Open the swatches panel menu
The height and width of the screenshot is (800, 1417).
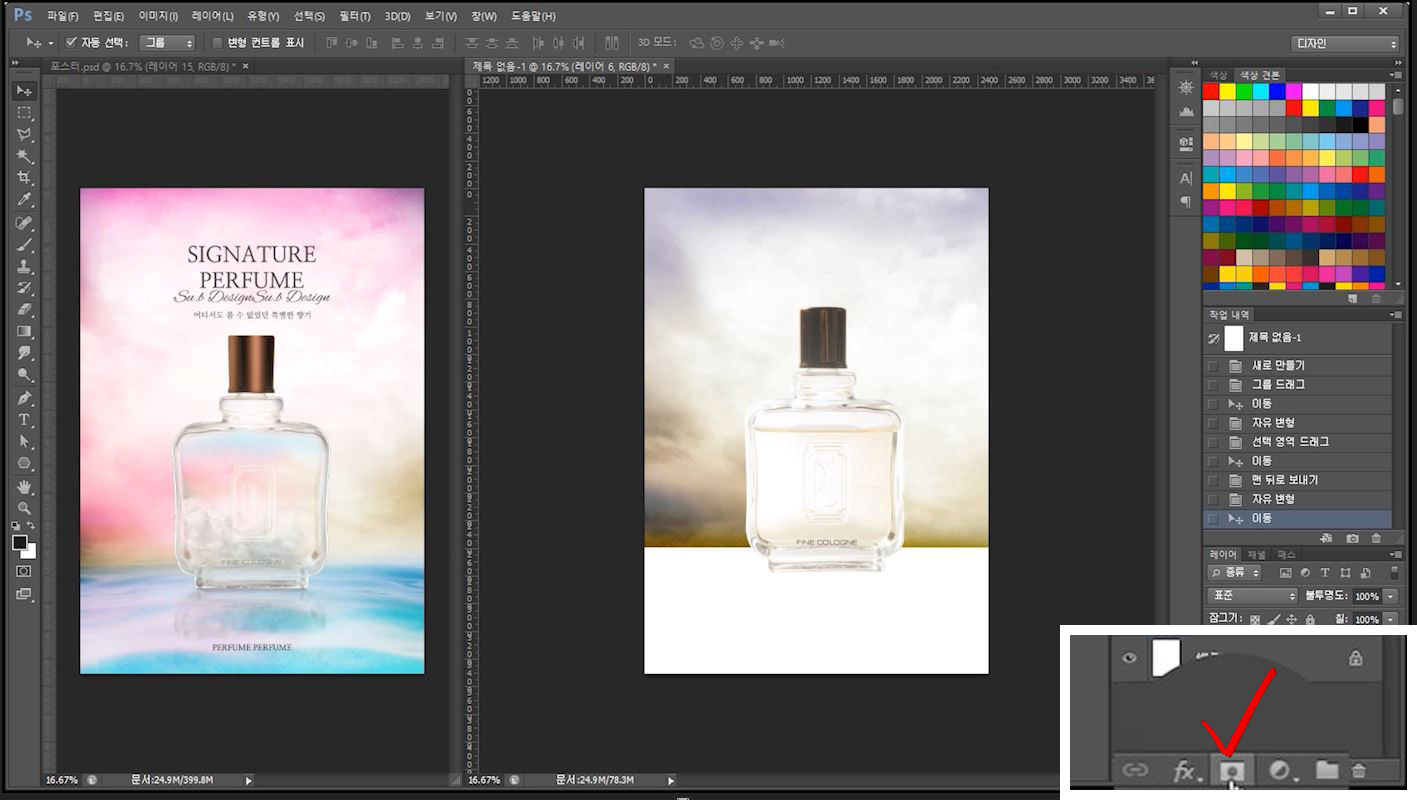click(x=1395, y=75)
